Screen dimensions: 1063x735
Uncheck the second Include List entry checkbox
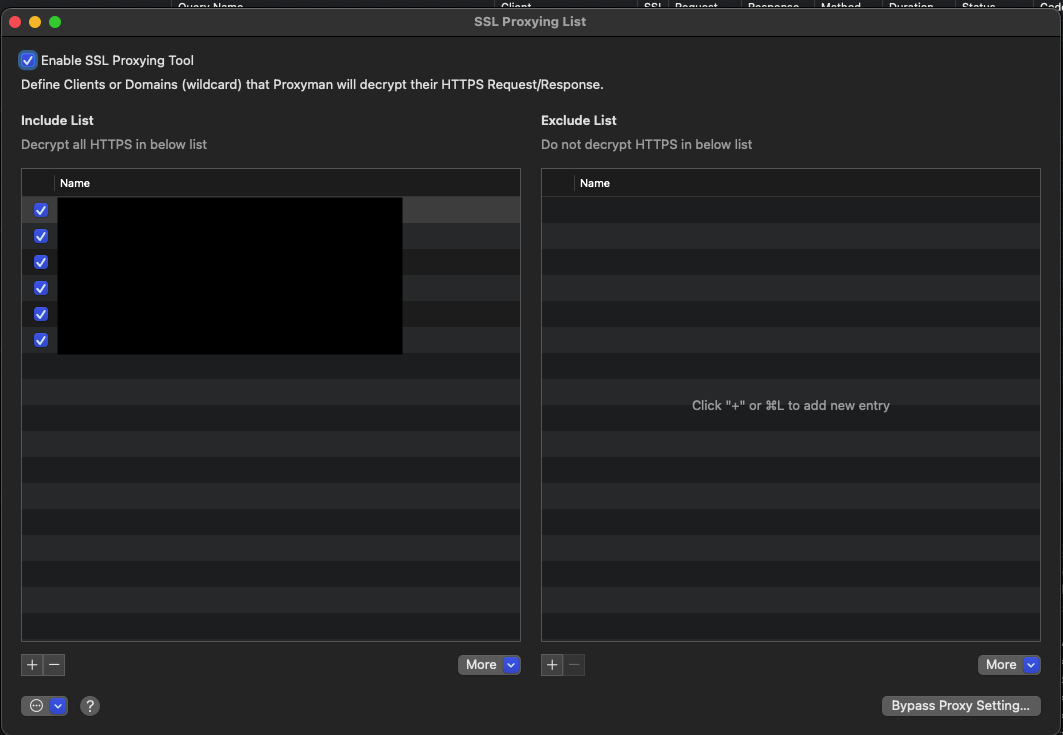[41, 236]
